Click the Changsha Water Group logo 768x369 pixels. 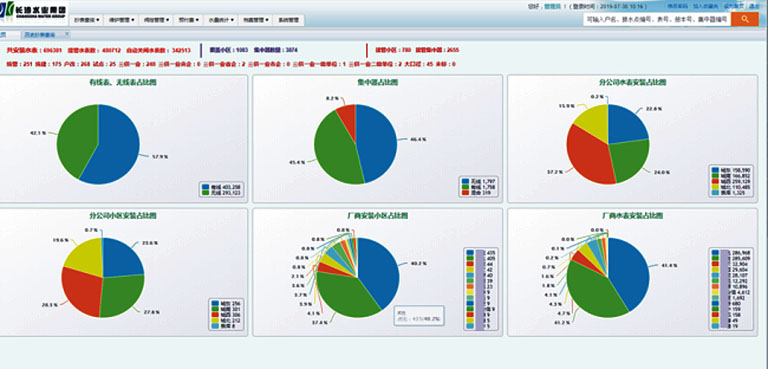click(33, 11)
